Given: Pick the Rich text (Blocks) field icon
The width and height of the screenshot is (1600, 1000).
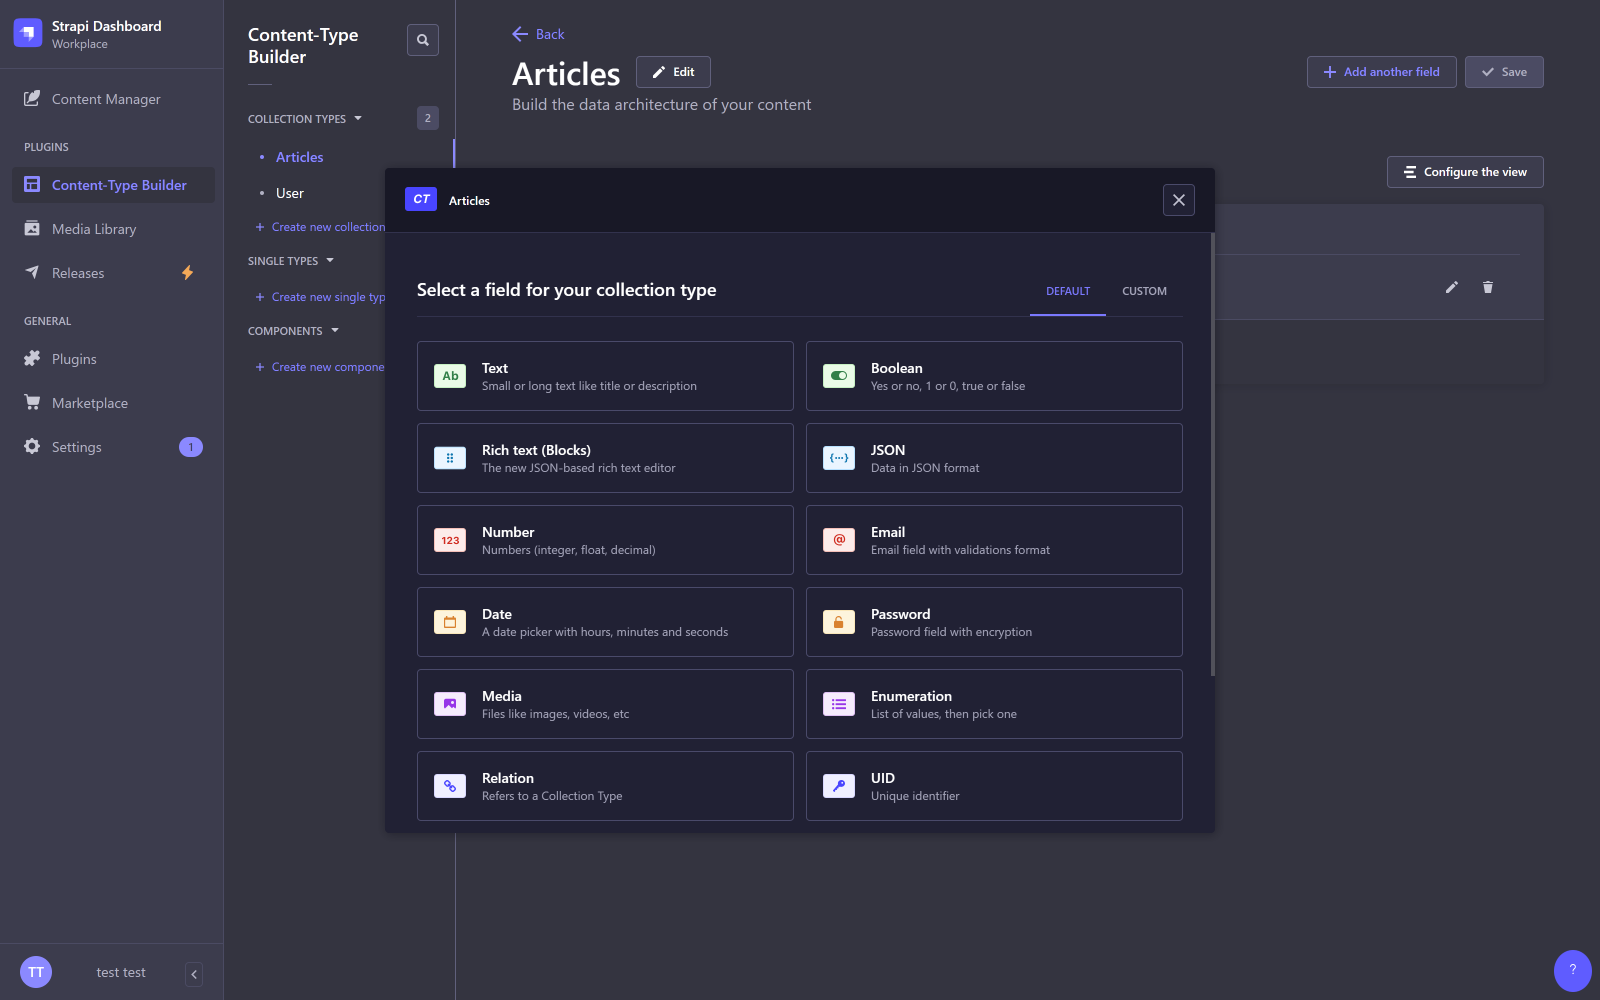Looking at the screenshot, I should (450, 458).
